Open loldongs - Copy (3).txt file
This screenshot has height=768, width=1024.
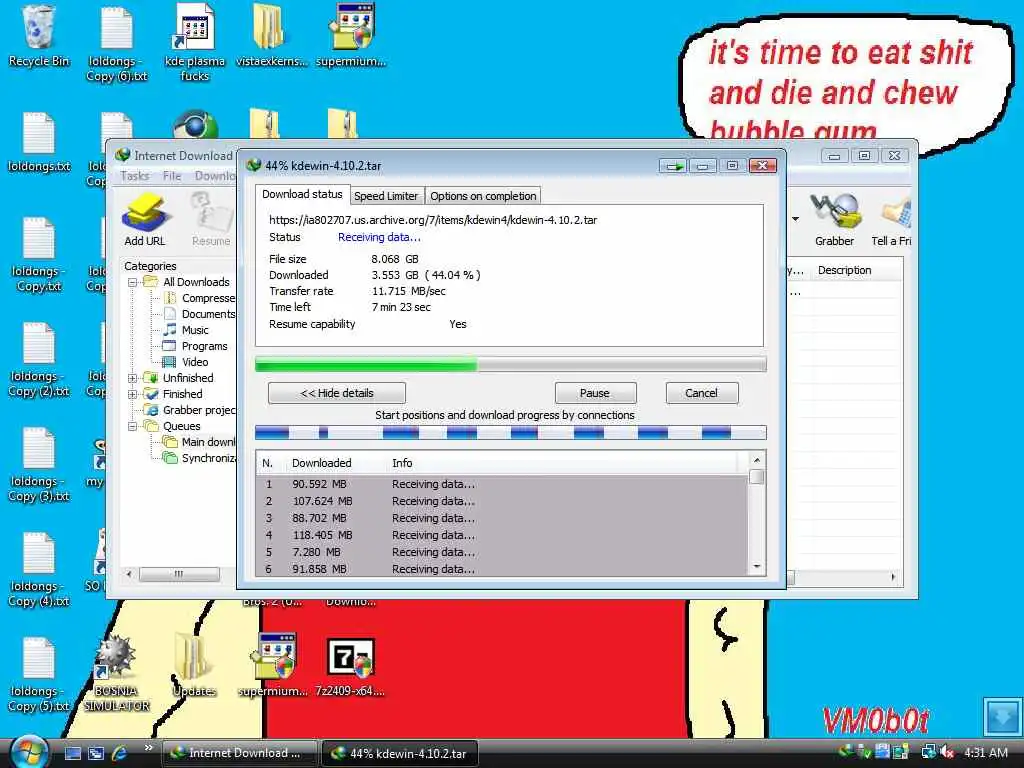(x=39, y=464)
